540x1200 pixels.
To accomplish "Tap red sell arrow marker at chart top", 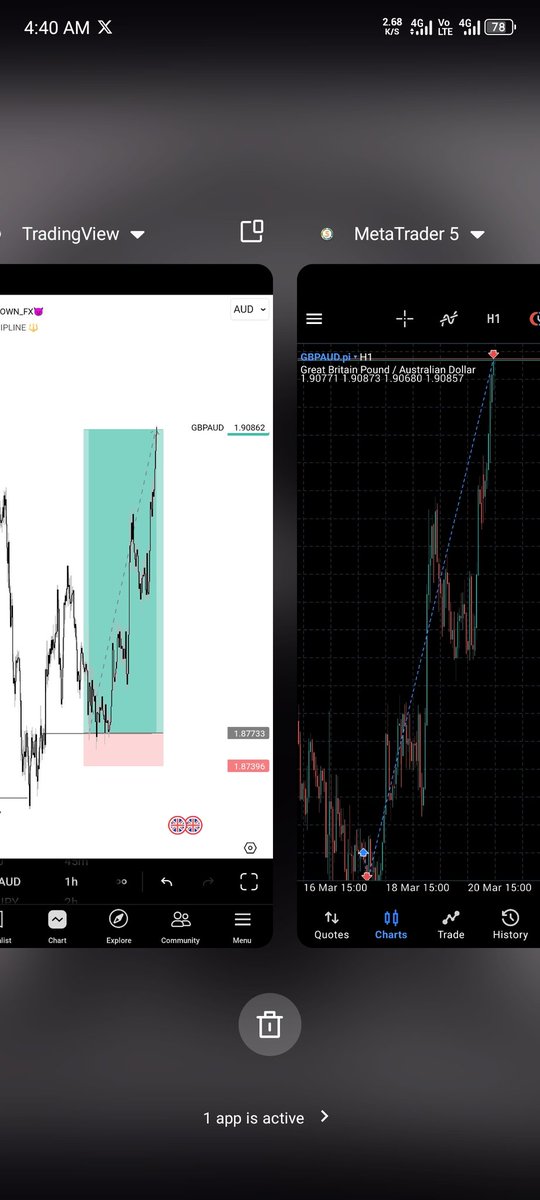I will pos(493,354).
